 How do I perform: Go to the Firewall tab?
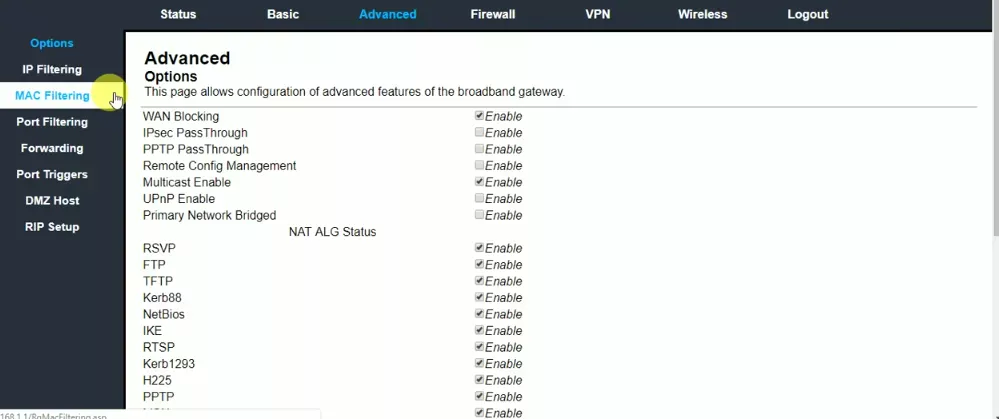point(493,14)
